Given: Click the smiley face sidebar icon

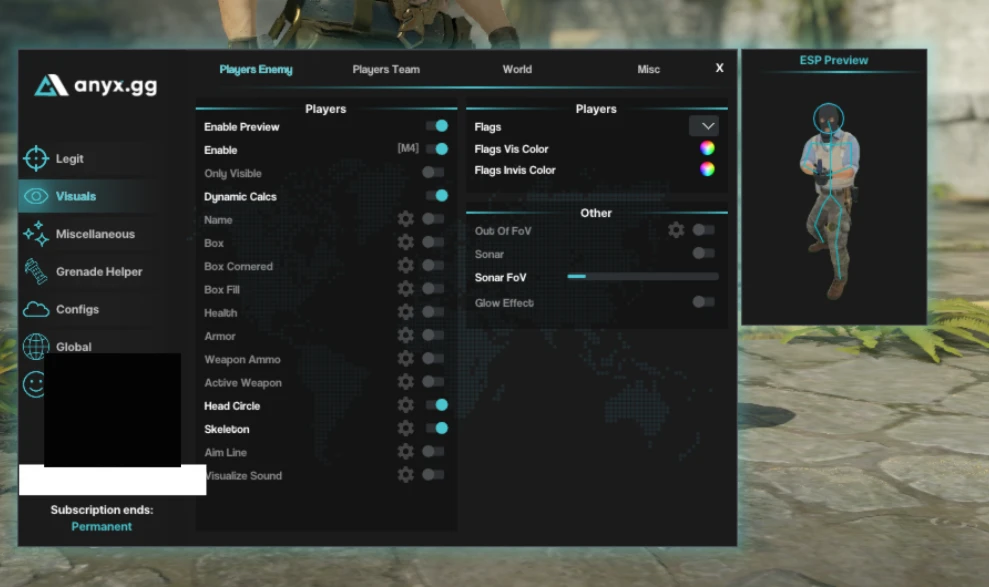Looking at the screenshot, I should pos(33,384).
